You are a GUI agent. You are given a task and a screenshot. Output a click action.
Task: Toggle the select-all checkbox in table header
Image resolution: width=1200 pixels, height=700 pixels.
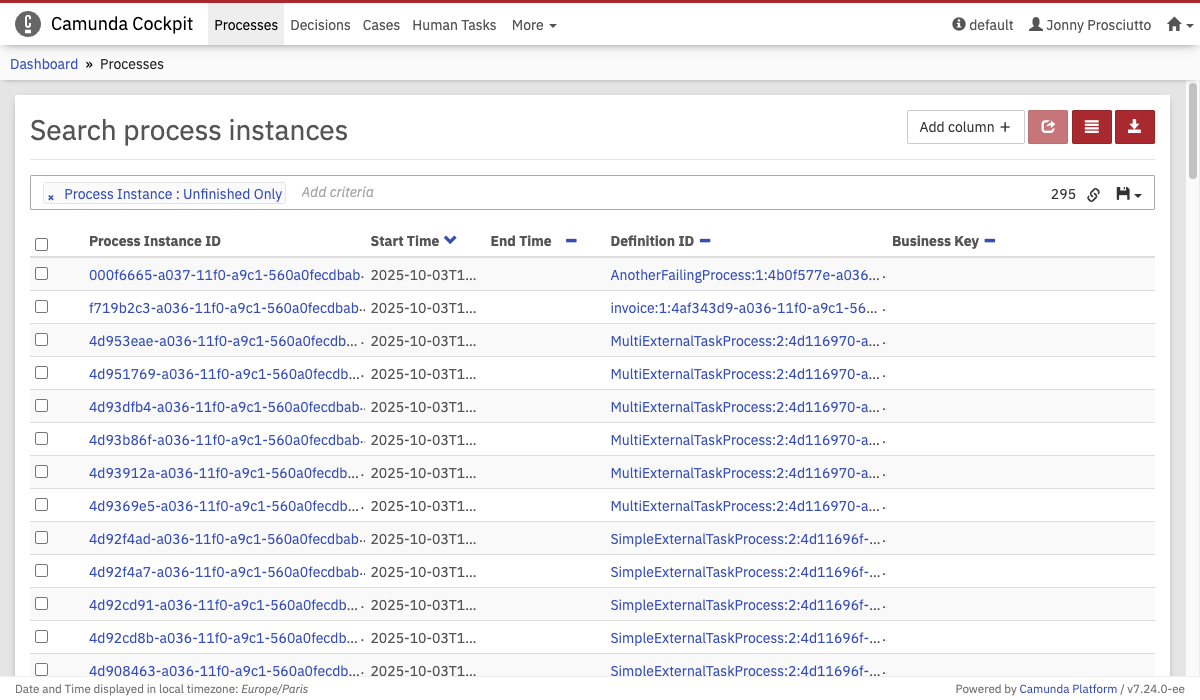coord(41,244)
